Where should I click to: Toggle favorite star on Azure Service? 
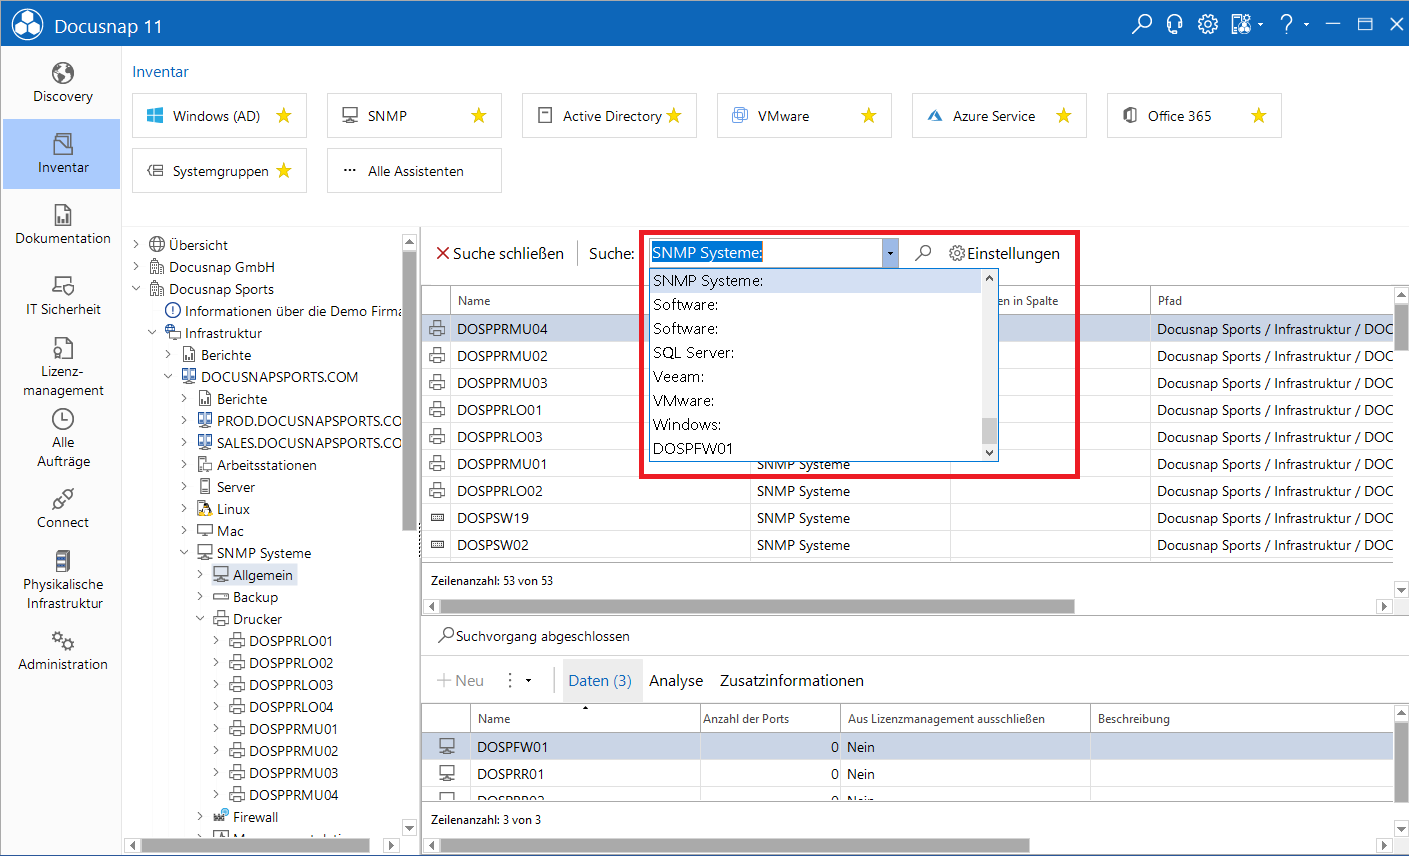pyautogui.click(x=1064, y=116)
